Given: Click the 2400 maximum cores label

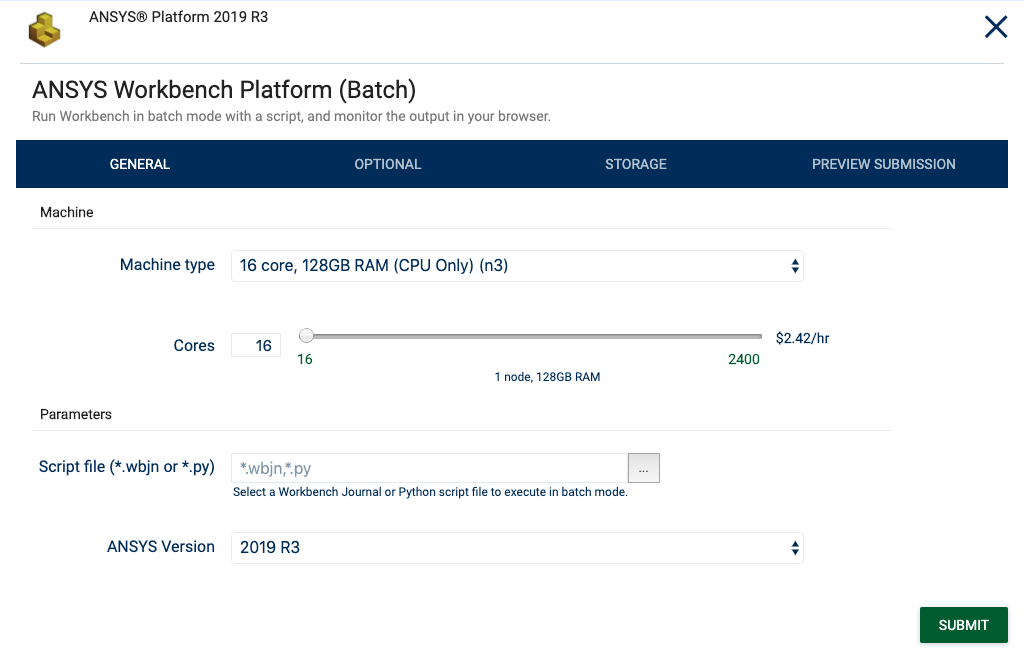Looking at the screenshot, I should [x=744, y=359].
